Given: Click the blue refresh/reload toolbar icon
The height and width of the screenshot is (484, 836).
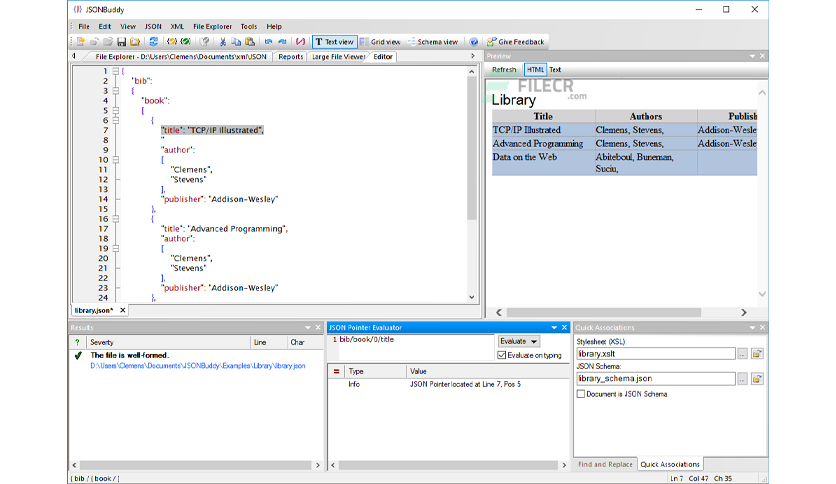Looking at the screenshot, I should (x=154, y=42).
